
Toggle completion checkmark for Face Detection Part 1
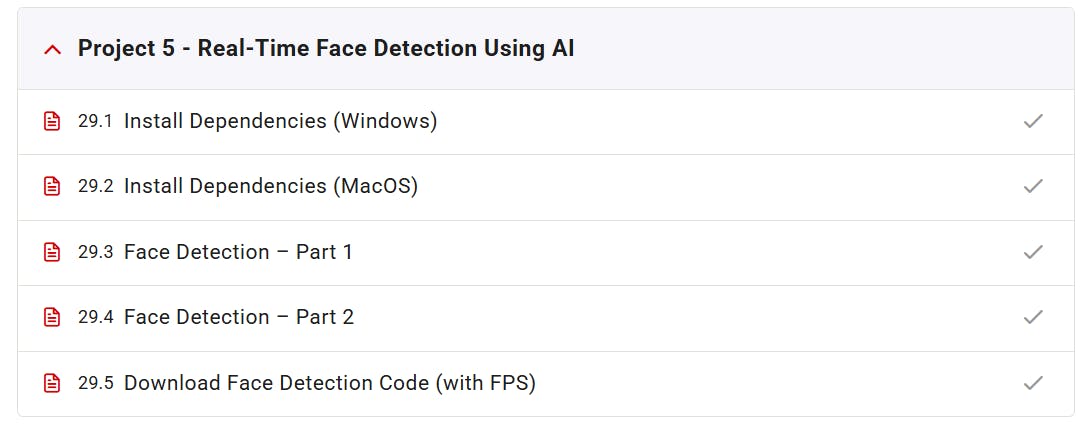pos(1033,252)
